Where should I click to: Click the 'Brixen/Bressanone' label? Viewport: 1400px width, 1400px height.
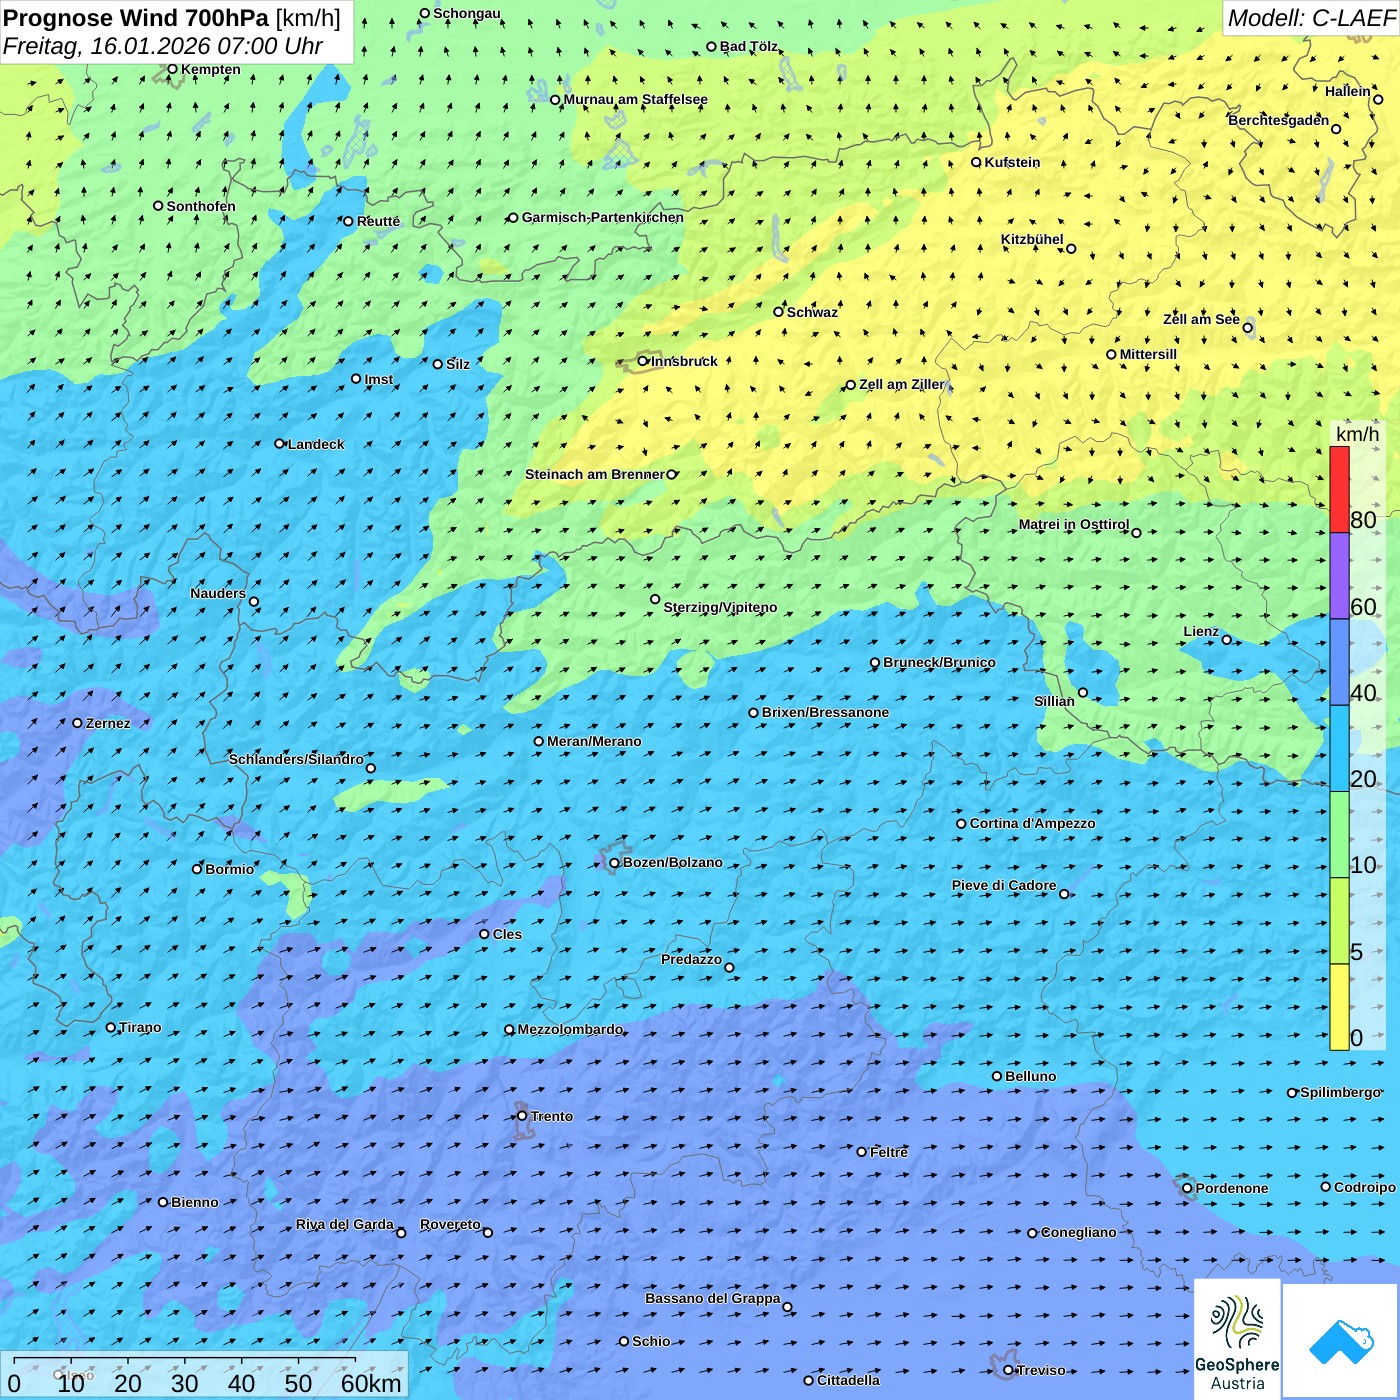tap(825, 712)
